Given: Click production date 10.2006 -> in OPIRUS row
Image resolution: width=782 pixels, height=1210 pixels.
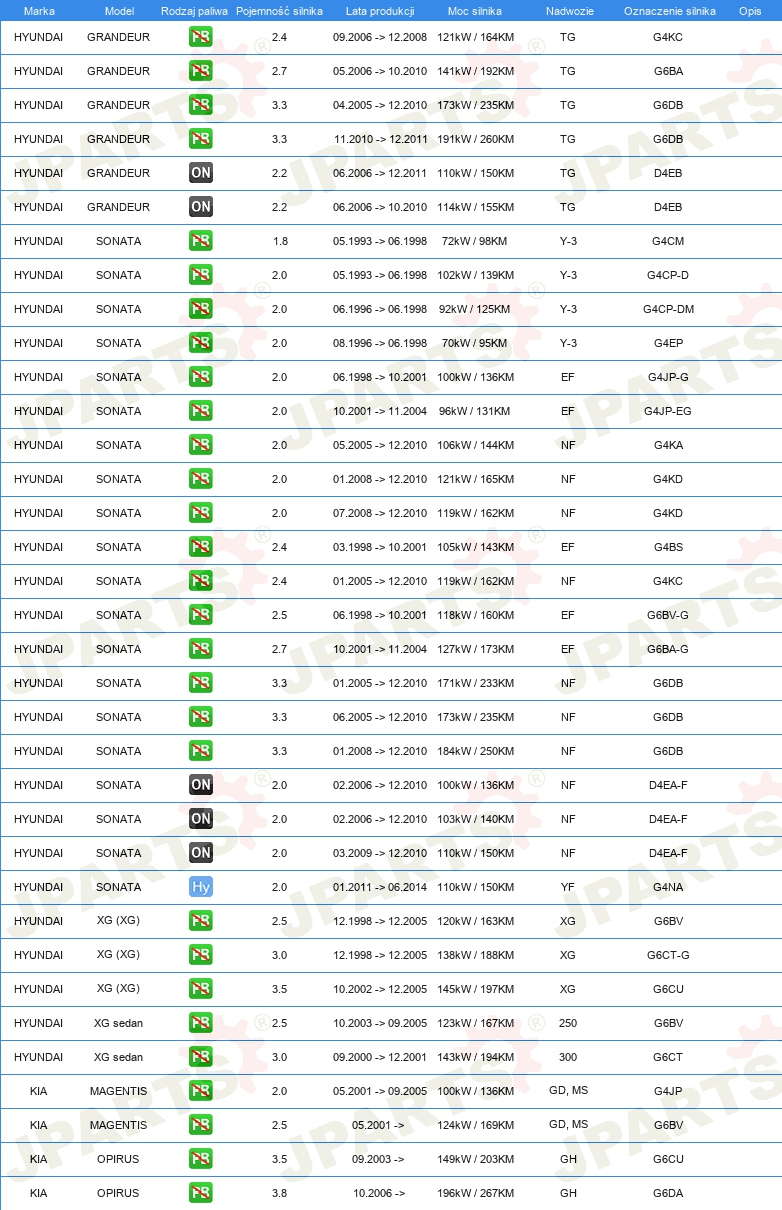Looking at the screenshot, I should (x=379, y=1193).
